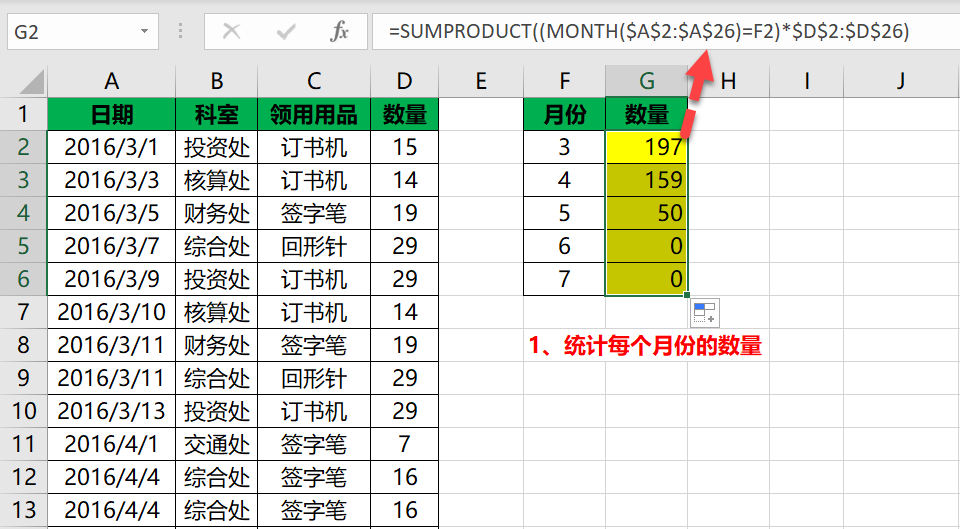
Task: Click the Enter checkmark formula bar icon
Action: 285,31
